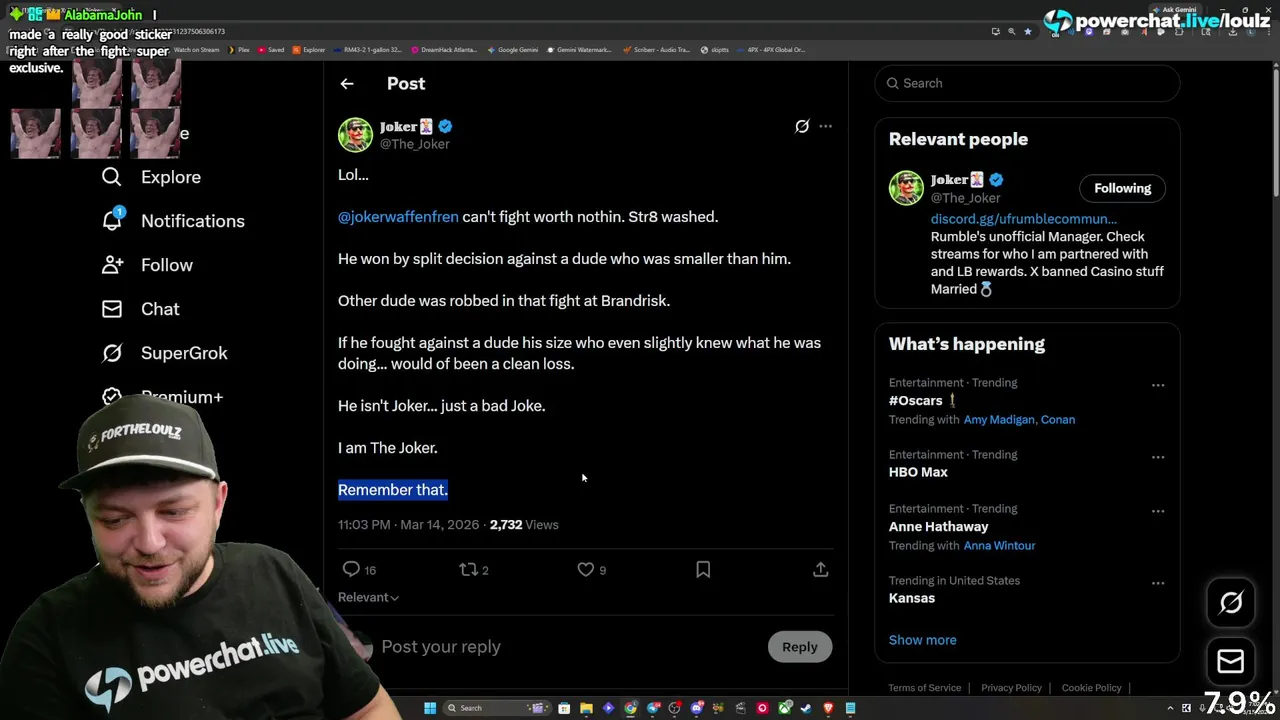Open the HBO Max trending topic
Image resolution: width=1280 pixels, height=720 pixels.
918,472
